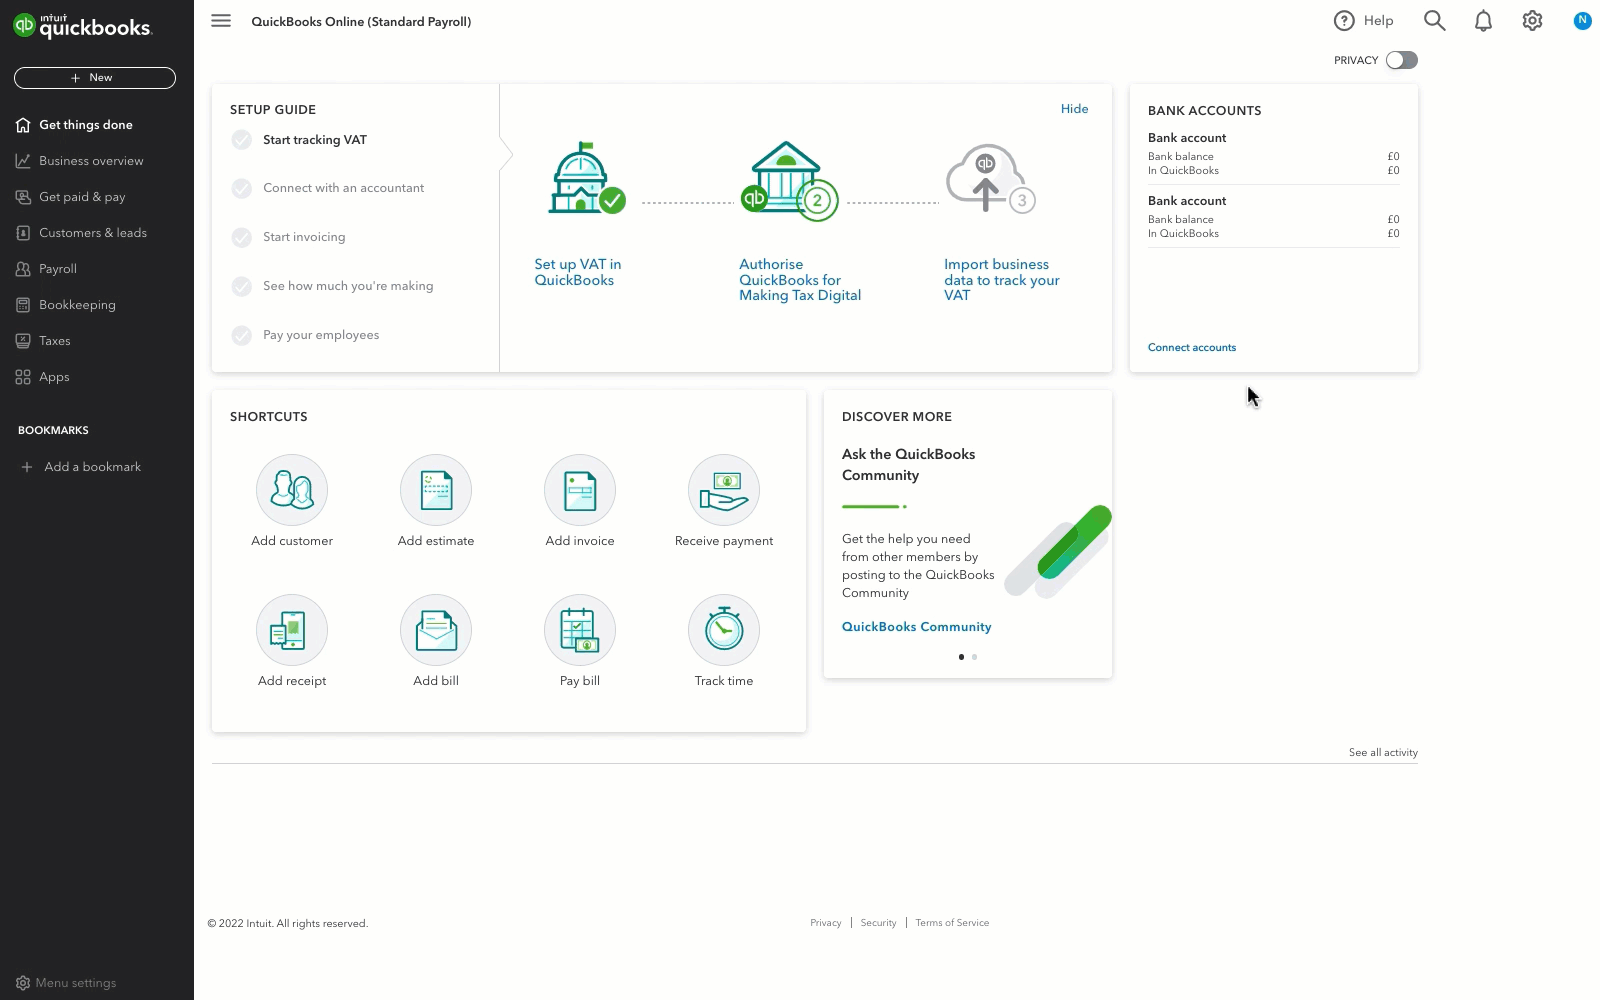Screen dimensions: 1600x1000
Task: Open the Privacy footer link
Action: [x=826, y=923]
